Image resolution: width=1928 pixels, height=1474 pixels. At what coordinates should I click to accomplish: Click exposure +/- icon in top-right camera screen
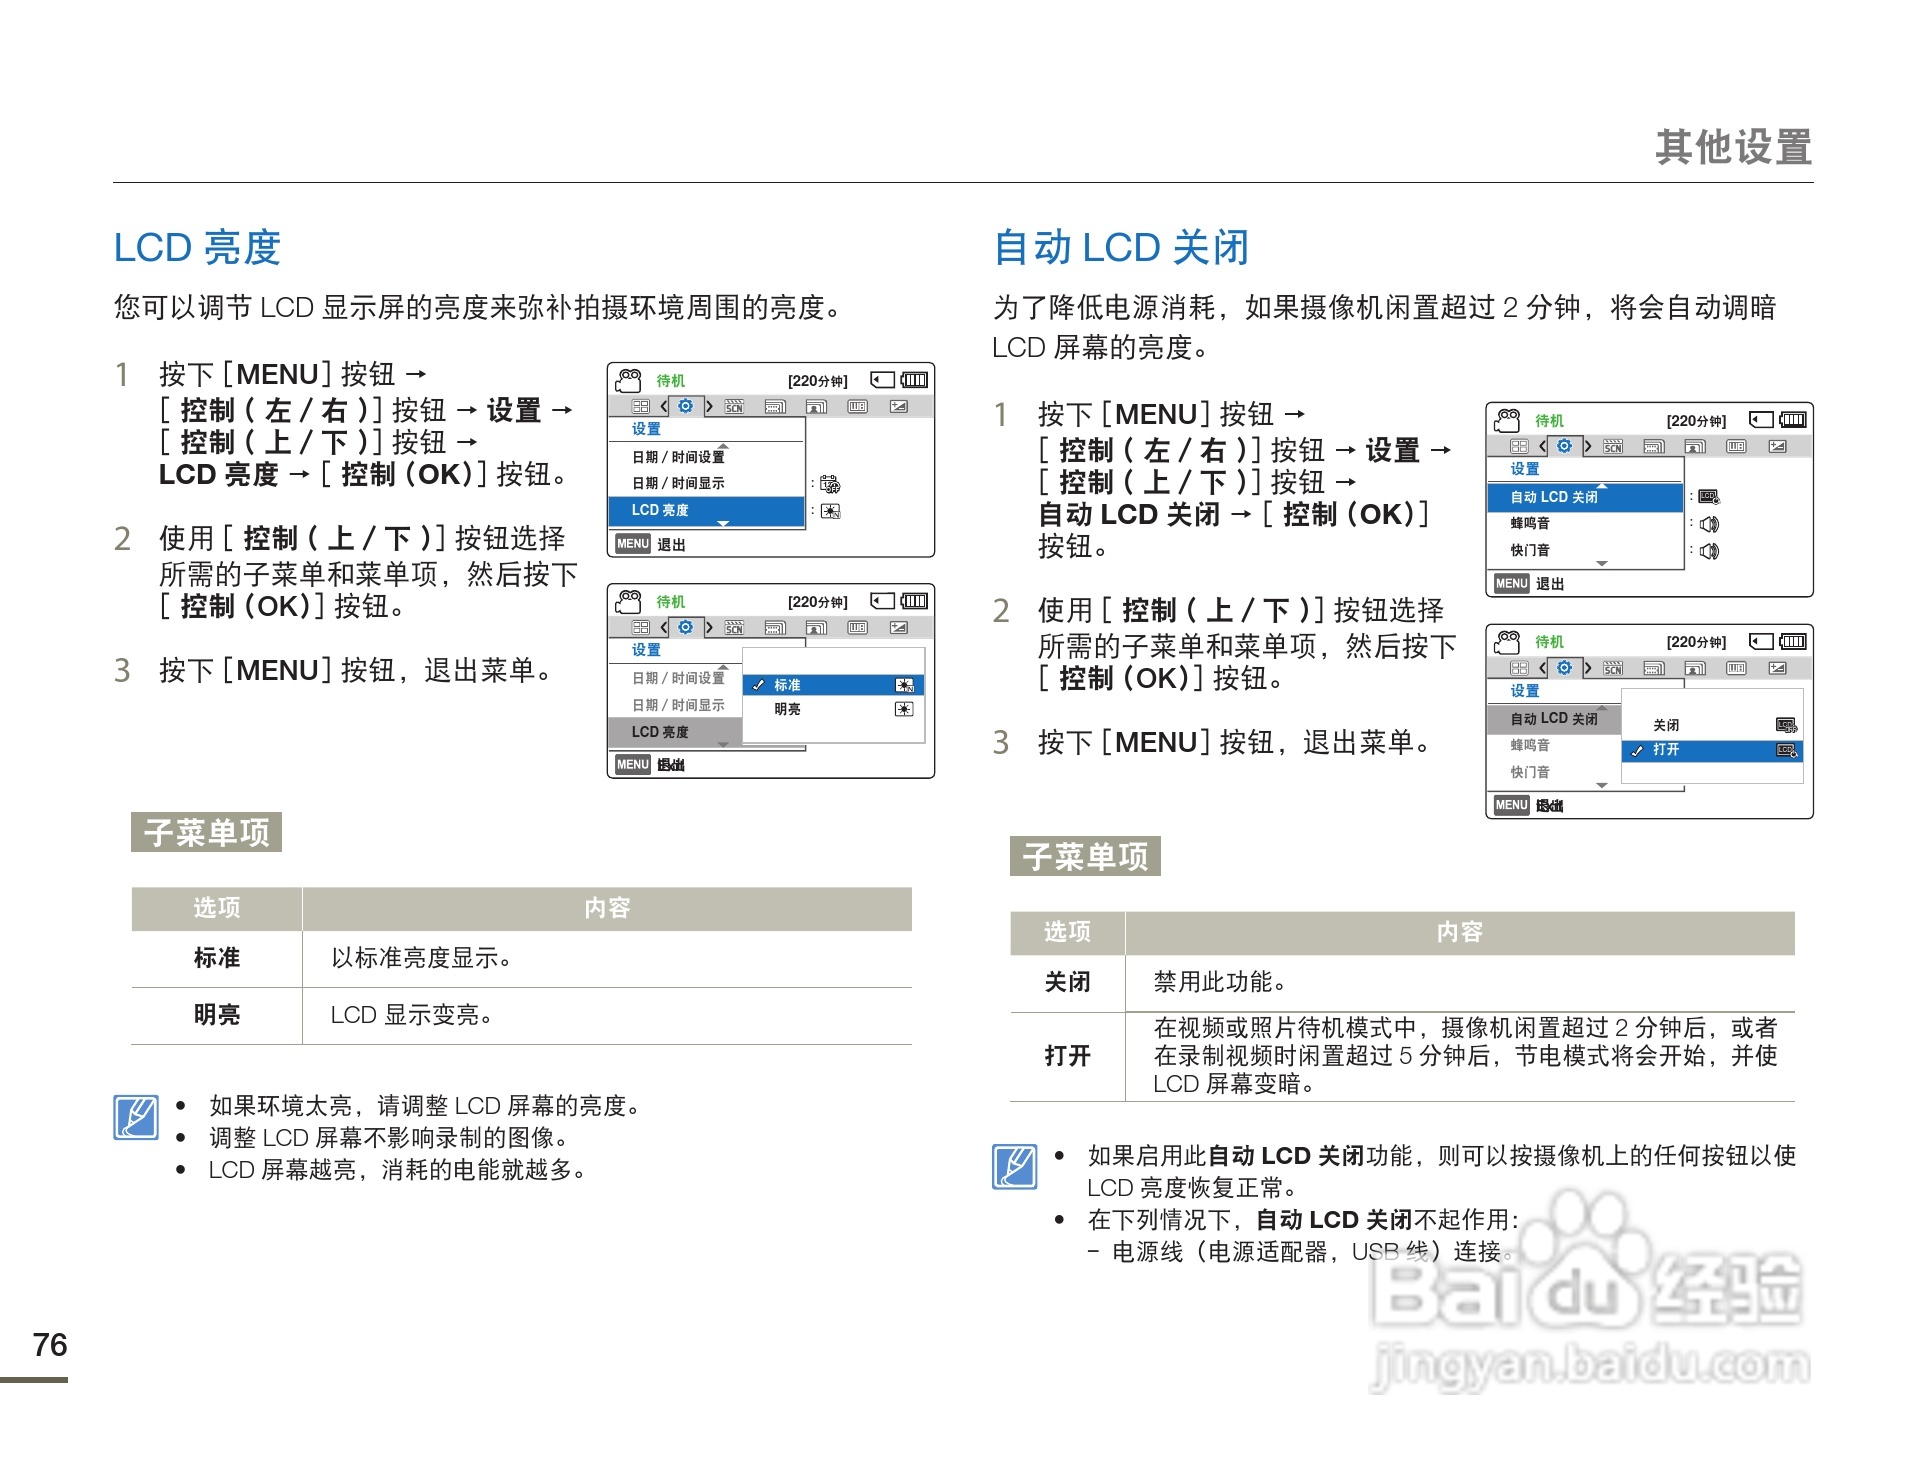(1777, 446)
